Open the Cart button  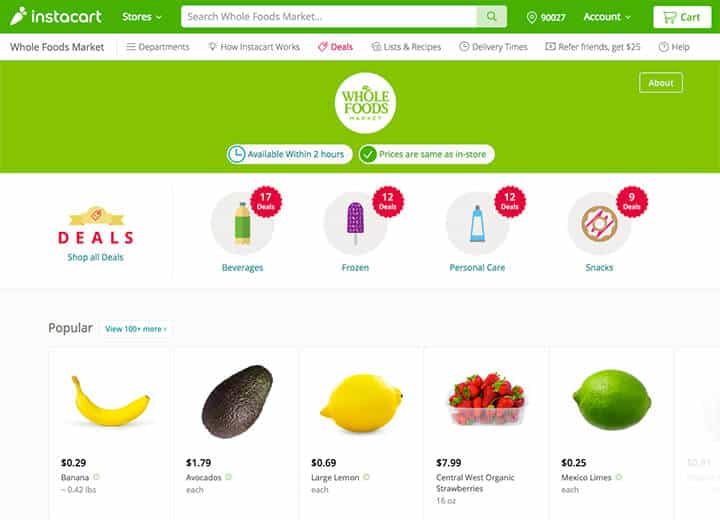(682, 17)
